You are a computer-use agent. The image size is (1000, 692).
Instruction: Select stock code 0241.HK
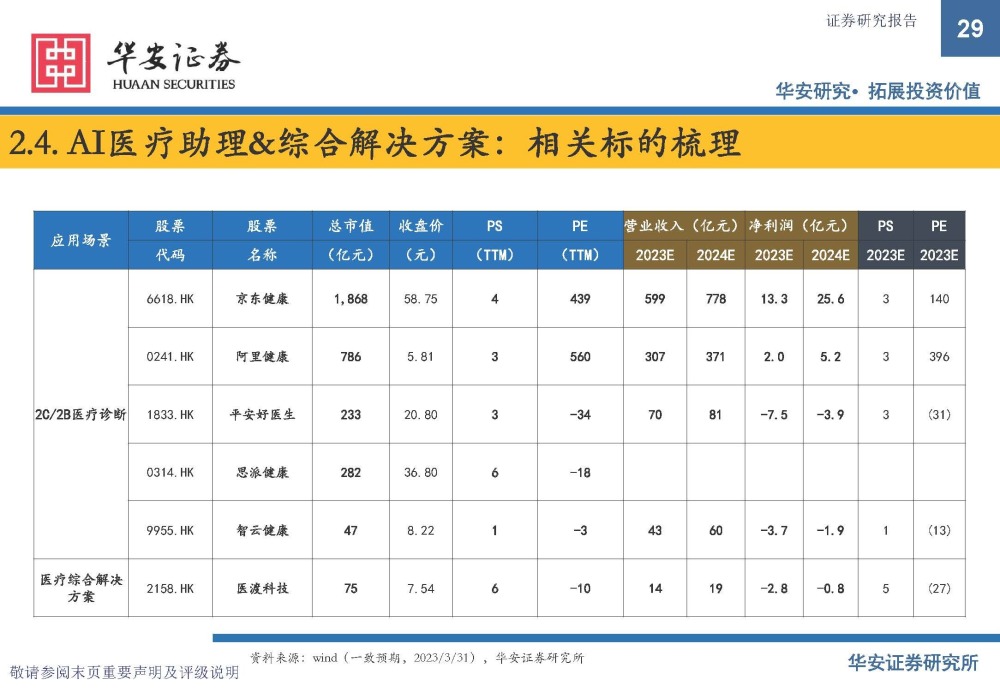[x=170, y=357]
